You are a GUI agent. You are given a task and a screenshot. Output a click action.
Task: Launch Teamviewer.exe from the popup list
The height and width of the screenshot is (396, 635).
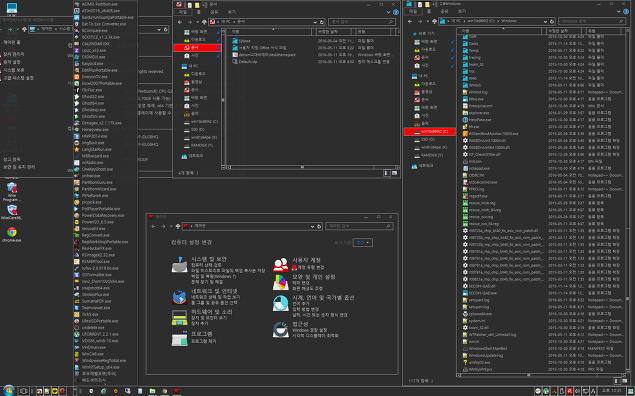pos(96,308)
